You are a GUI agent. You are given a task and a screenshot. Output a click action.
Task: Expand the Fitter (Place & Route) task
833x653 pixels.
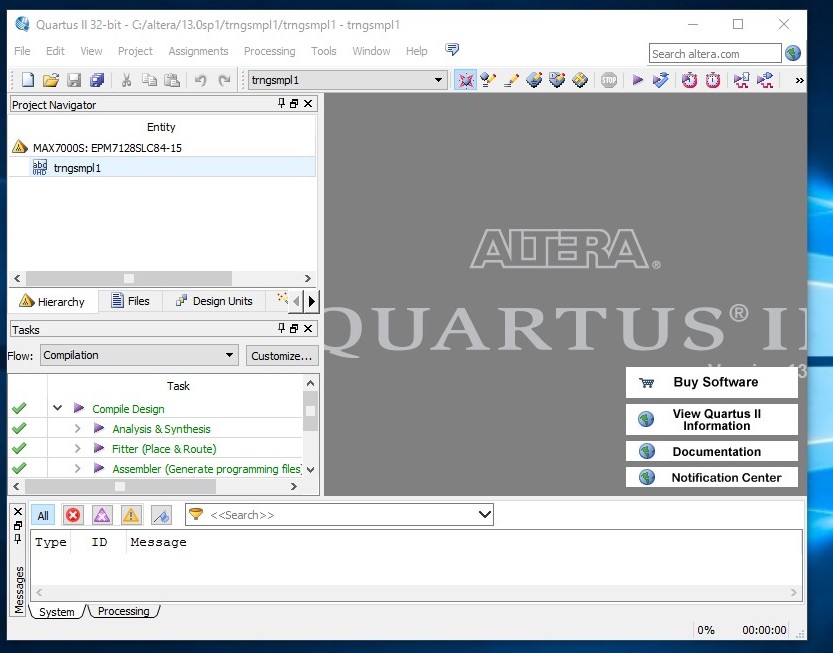(x=78, y=448)
